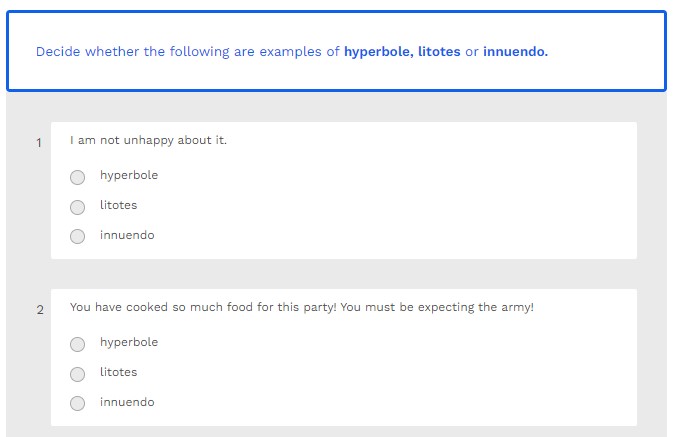Click the "litotes" label text in question 1
Image resolution: width=676 pixels, height=437 pixels.
point(118,206)
